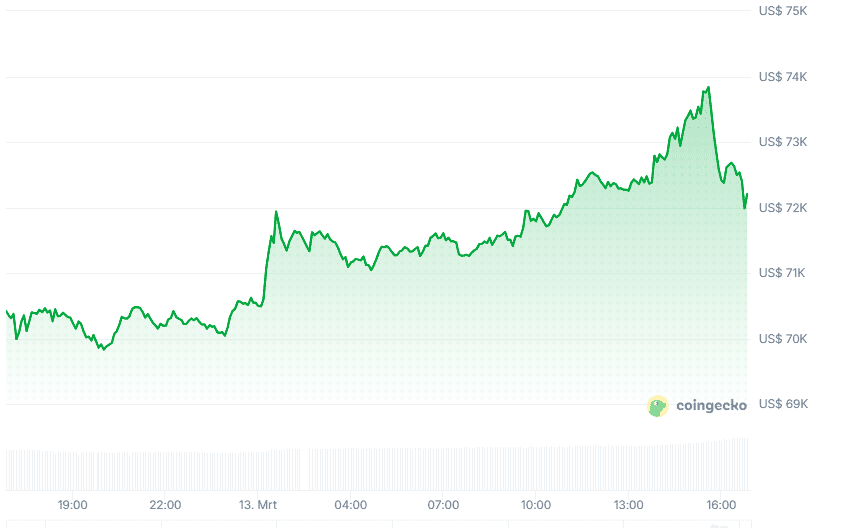Screen dimensions: 844x528
Task: Click the right end of the price line
Action: 746,196
